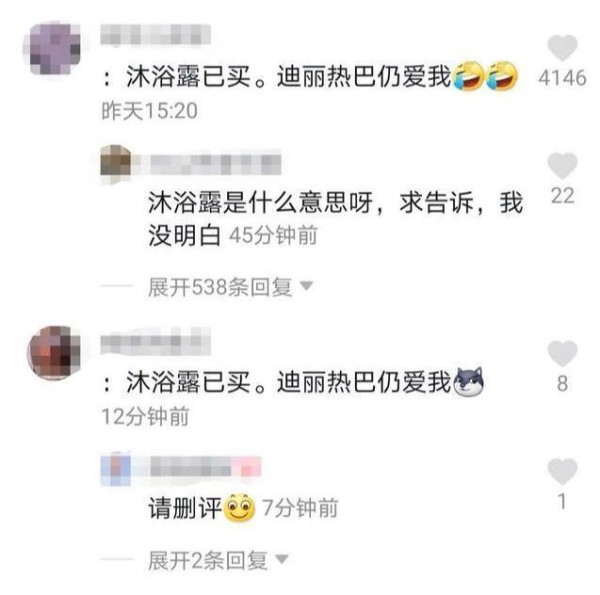Open the blue avatar of 请删评 replier

[115, 468]
